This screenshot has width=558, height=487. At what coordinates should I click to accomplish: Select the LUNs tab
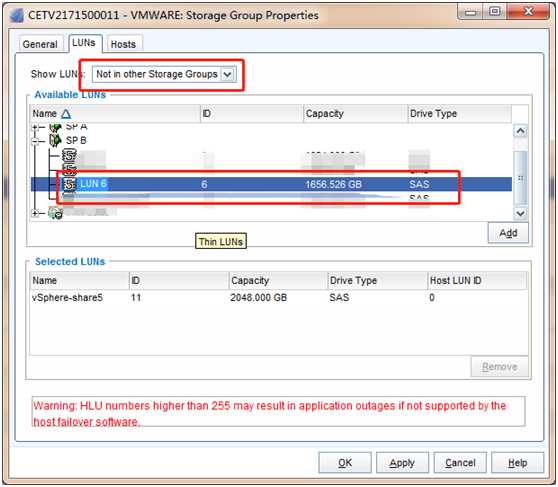point(84,43)
